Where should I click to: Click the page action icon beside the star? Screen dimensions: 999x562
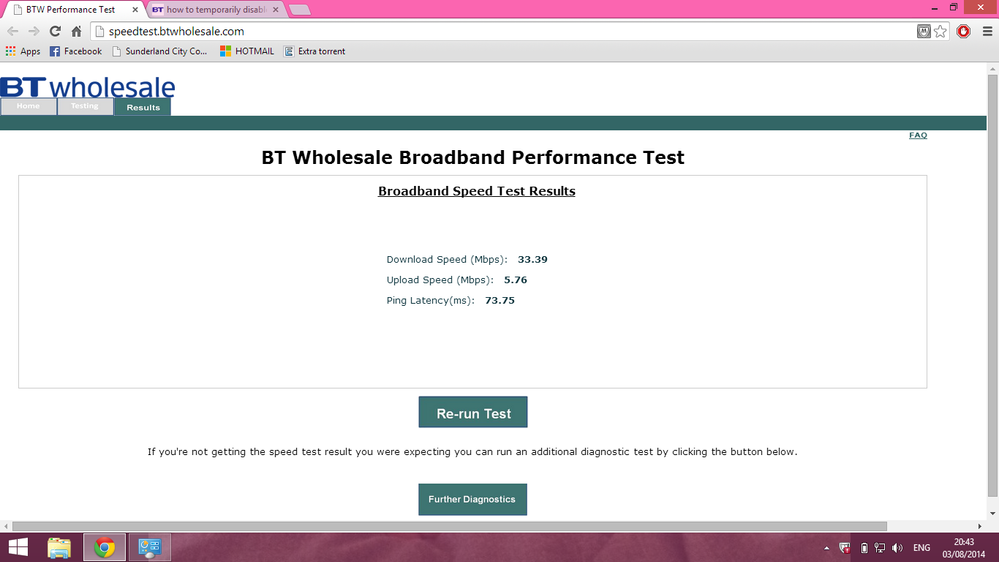pyautogui.click(x=923, y=31)
